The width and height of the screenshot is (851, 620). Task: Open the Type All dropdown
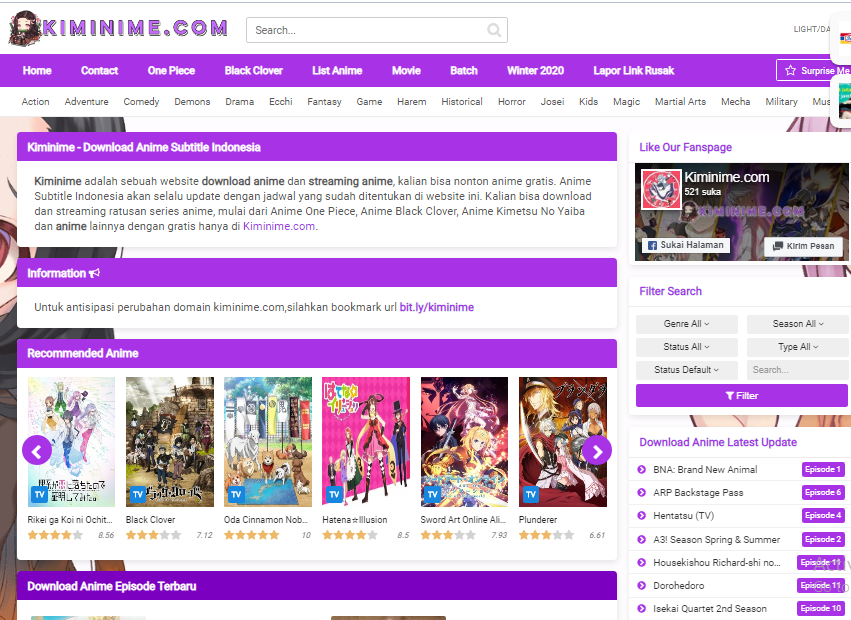[798, 347]
